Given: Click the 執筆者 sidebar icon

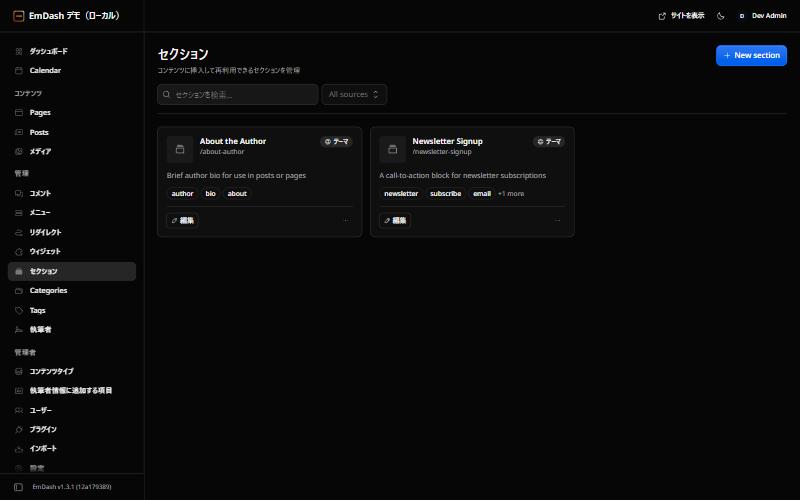Looking at the screenshot, I should pos(19,330).
